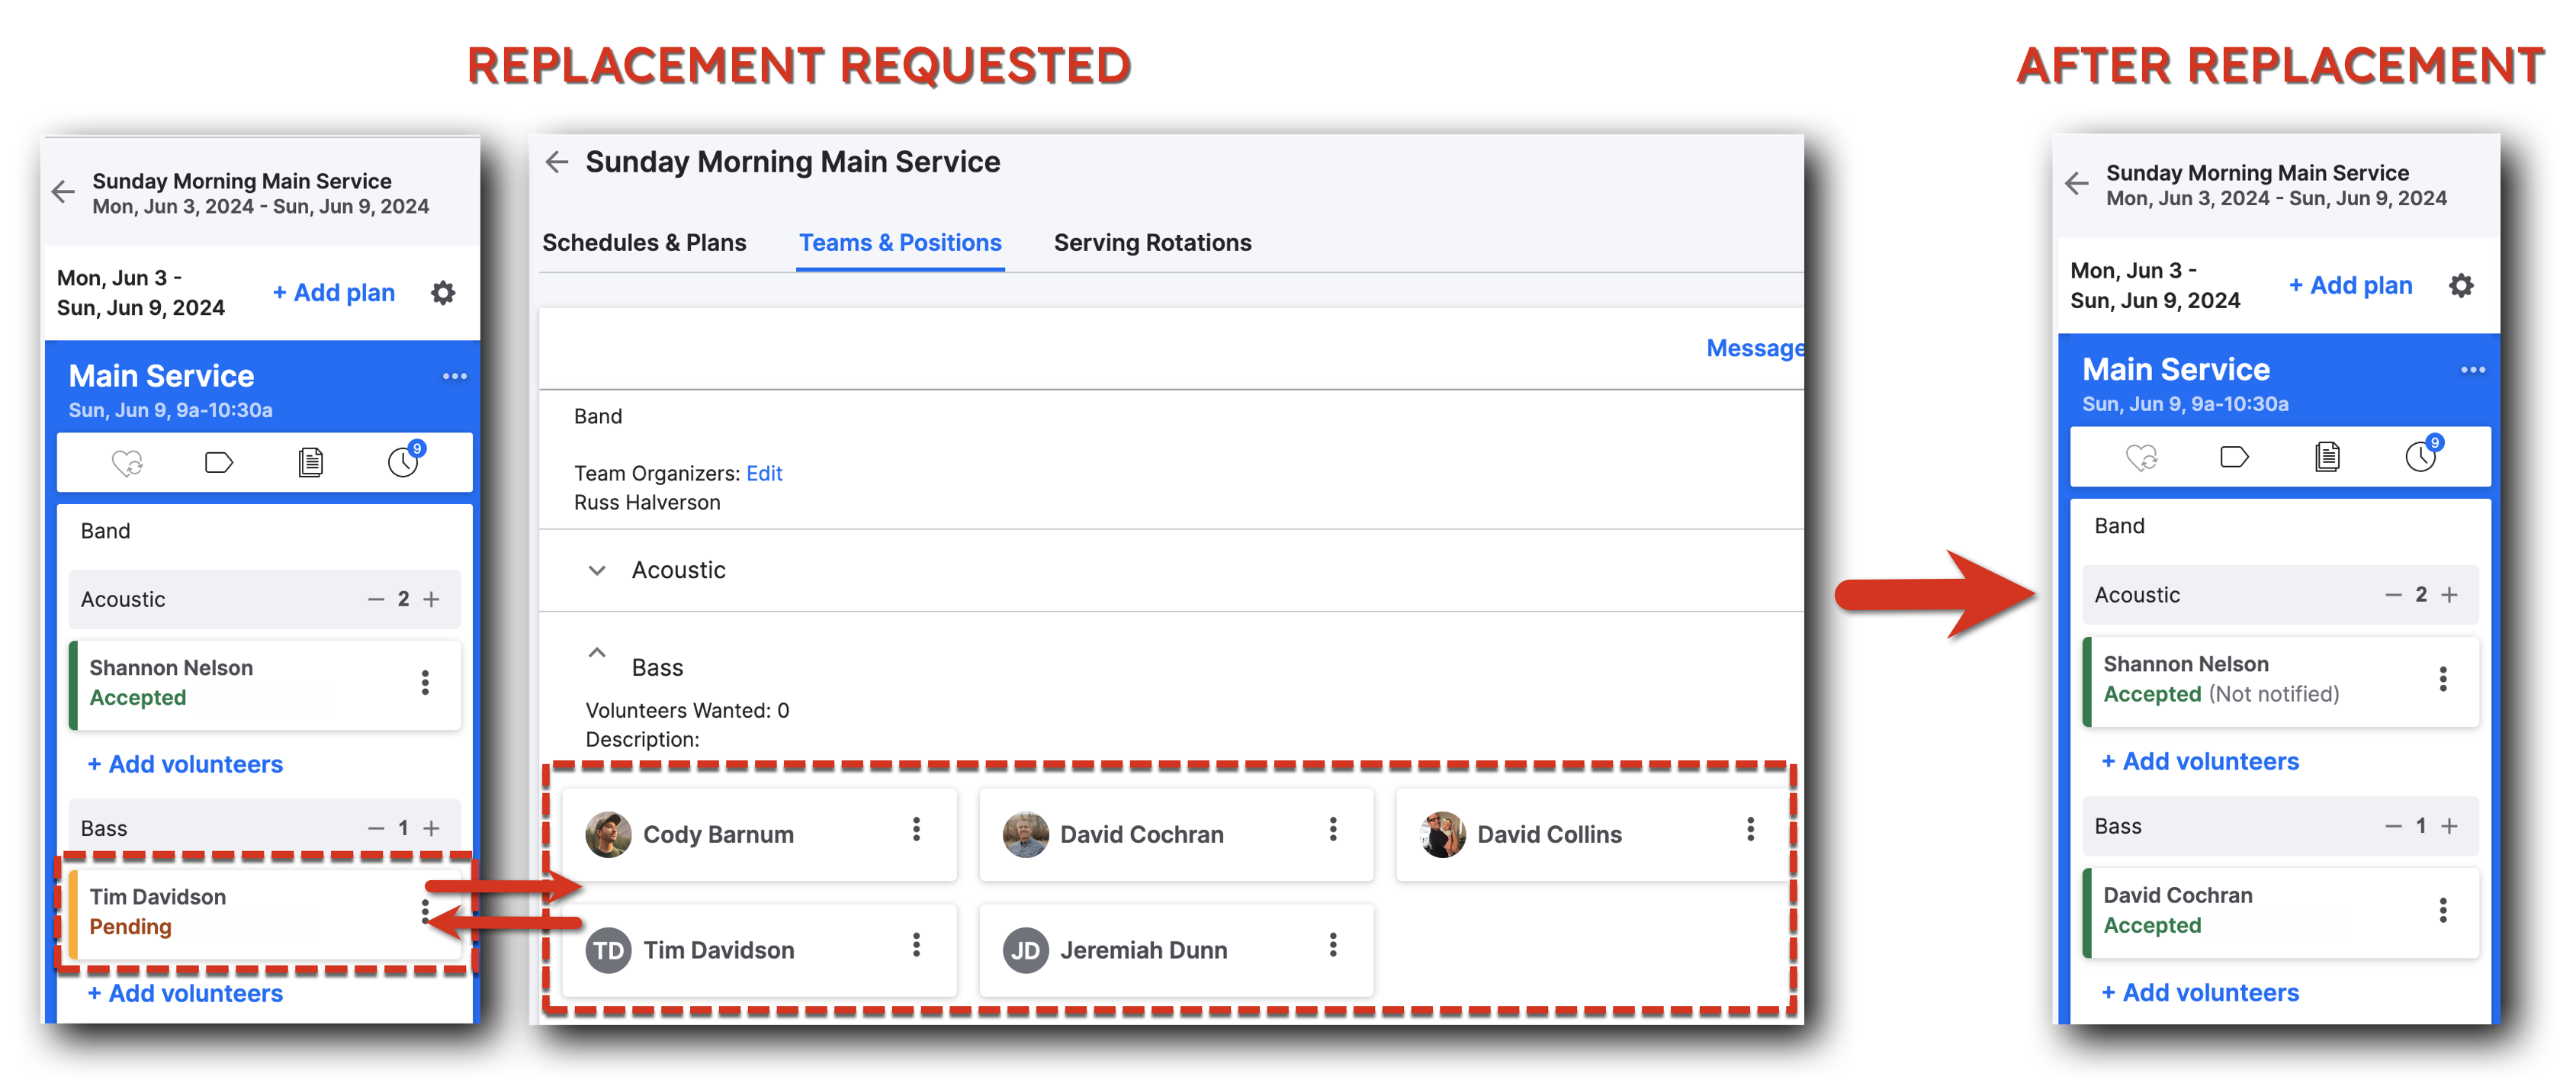This screenshot has height=1083, width=2576.
Task: Go back using arrow beside center page title
Action: 557,162
